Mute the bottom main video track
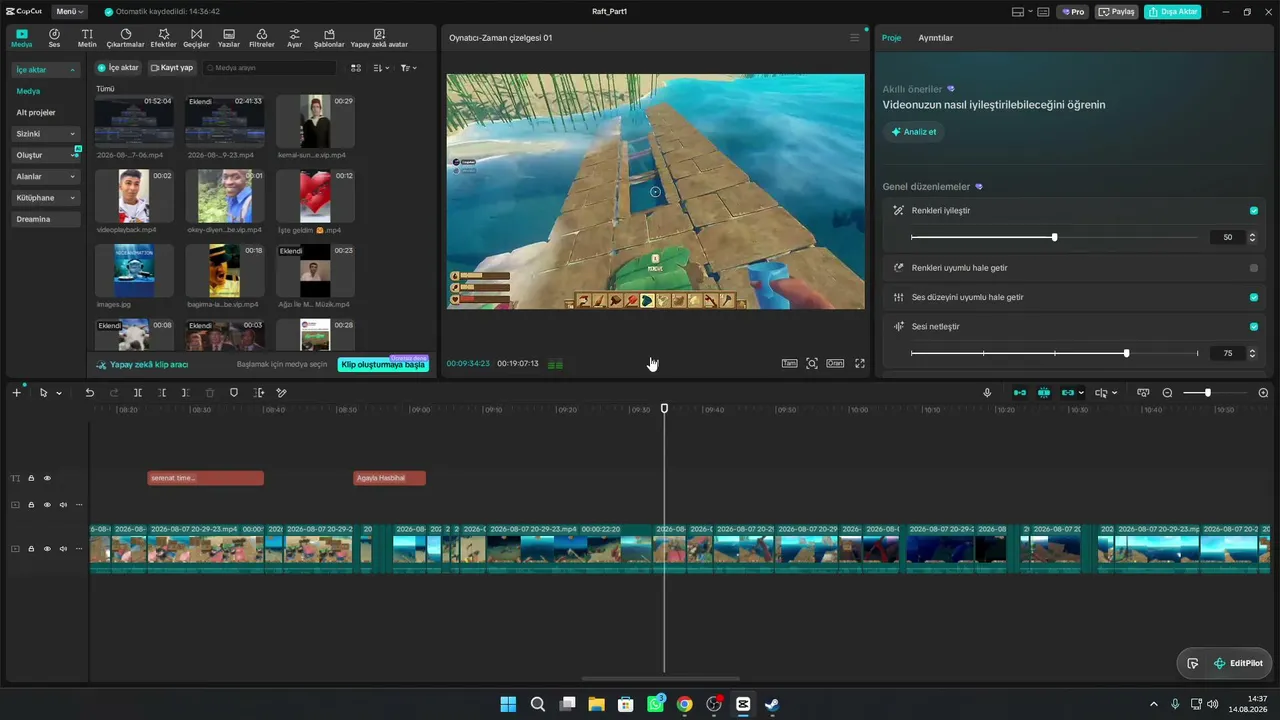The image size is (1280, 720). (63, 548)
